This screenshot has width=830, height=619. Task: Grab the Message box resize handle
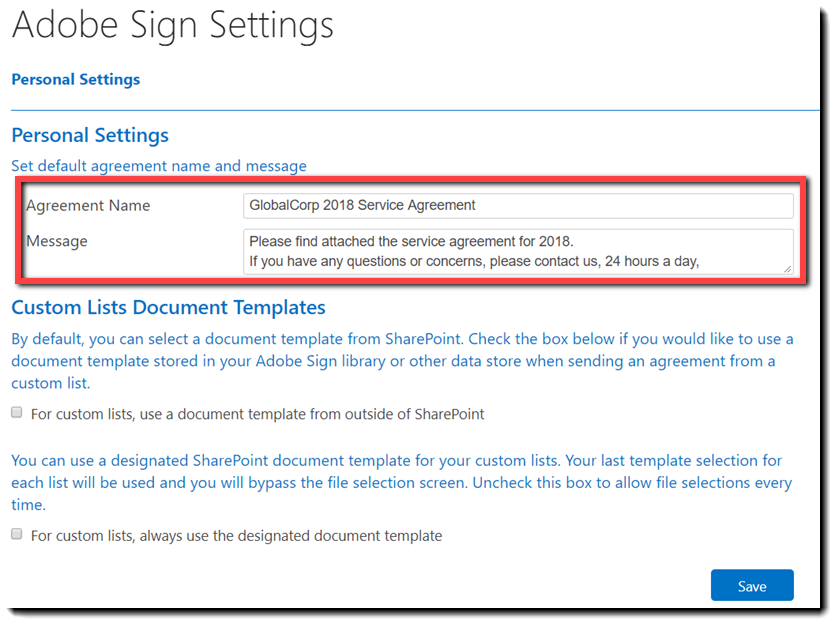(788, 268)
